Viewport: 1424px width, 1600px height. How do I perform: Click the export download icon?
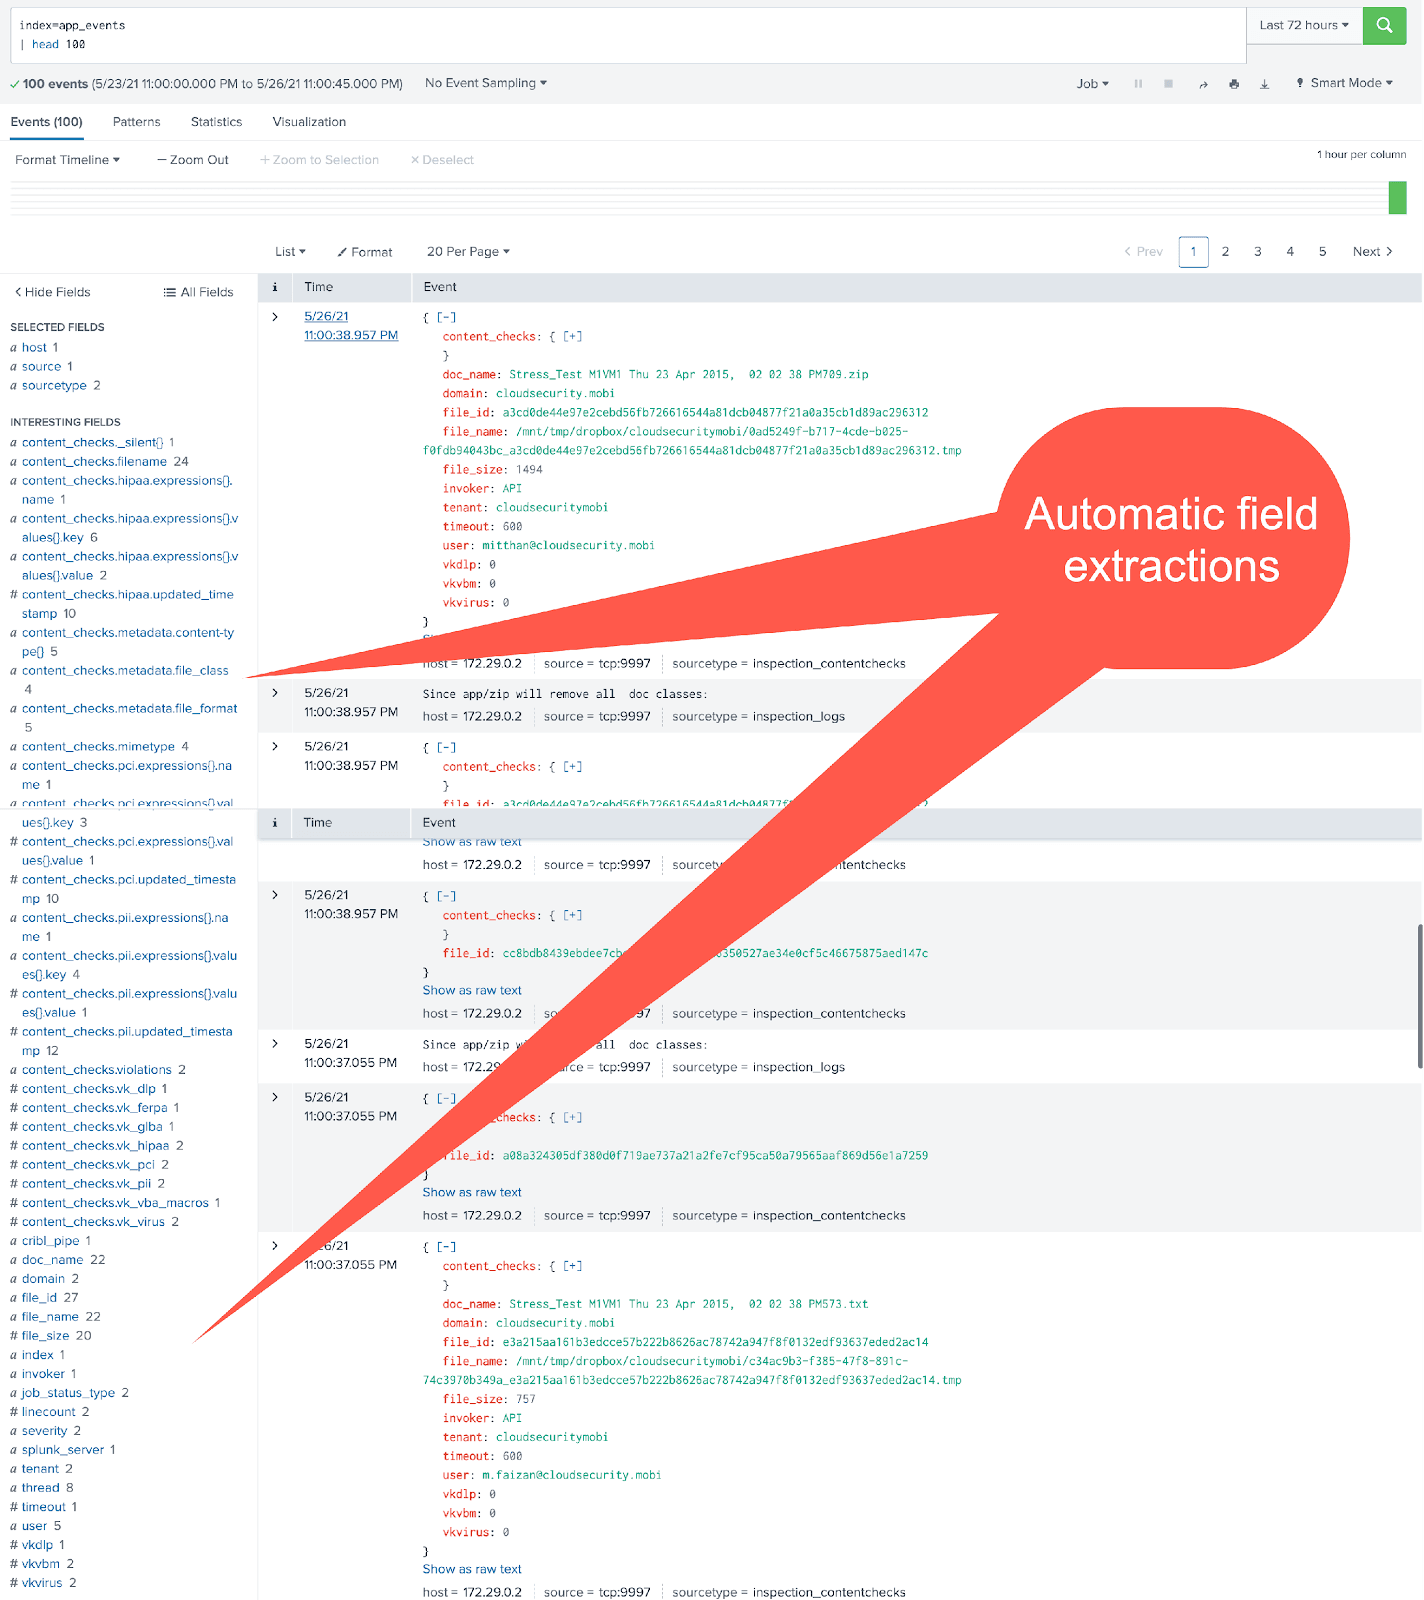[x=1264, y=84]
